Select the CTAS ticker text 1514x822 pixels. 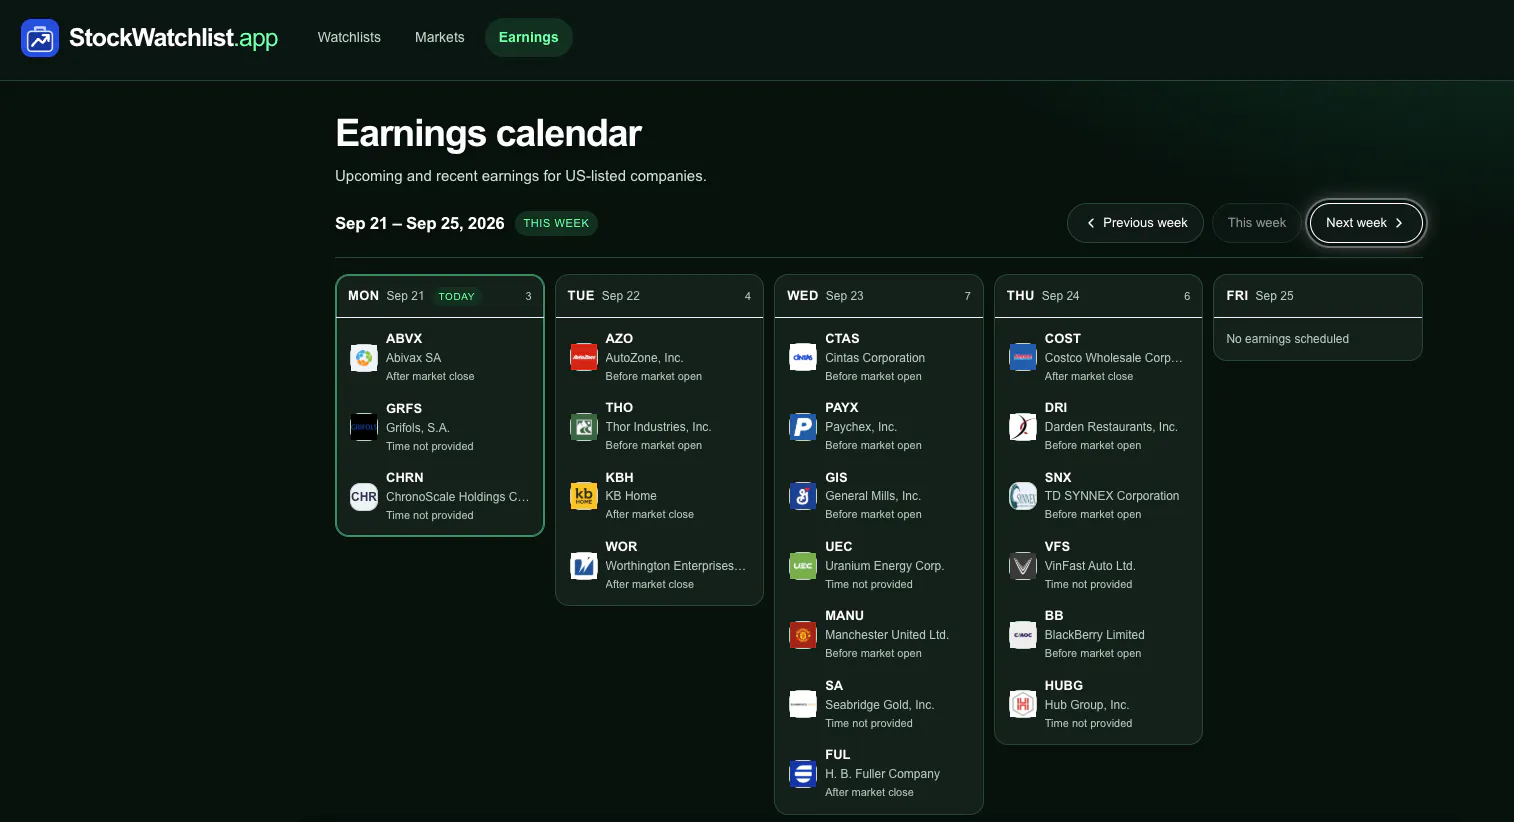pyautogui.click(x=842, y=339)
